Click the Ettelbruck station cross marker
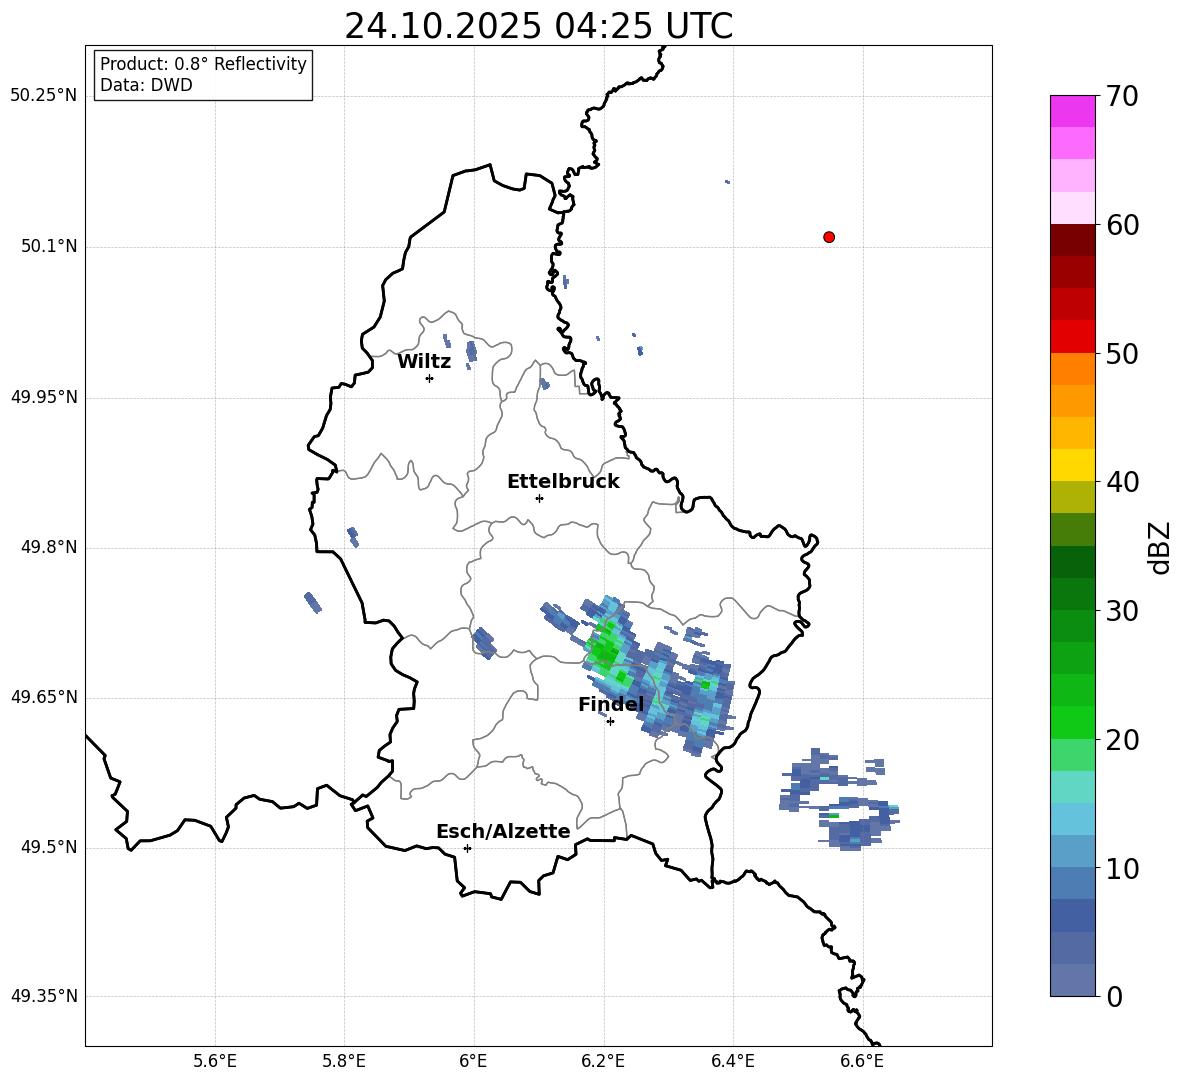Viewport: 1184px width, 1081px height. point(539,498)
